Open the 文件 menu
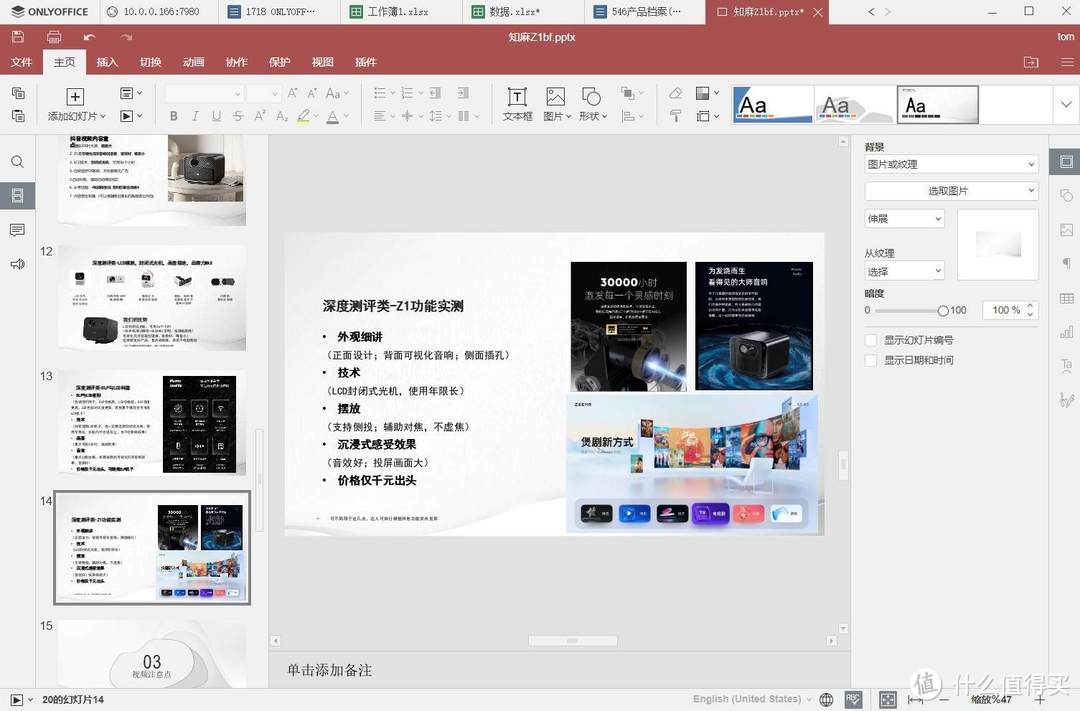Viewport: 1080px width, 711px height. 21,62
